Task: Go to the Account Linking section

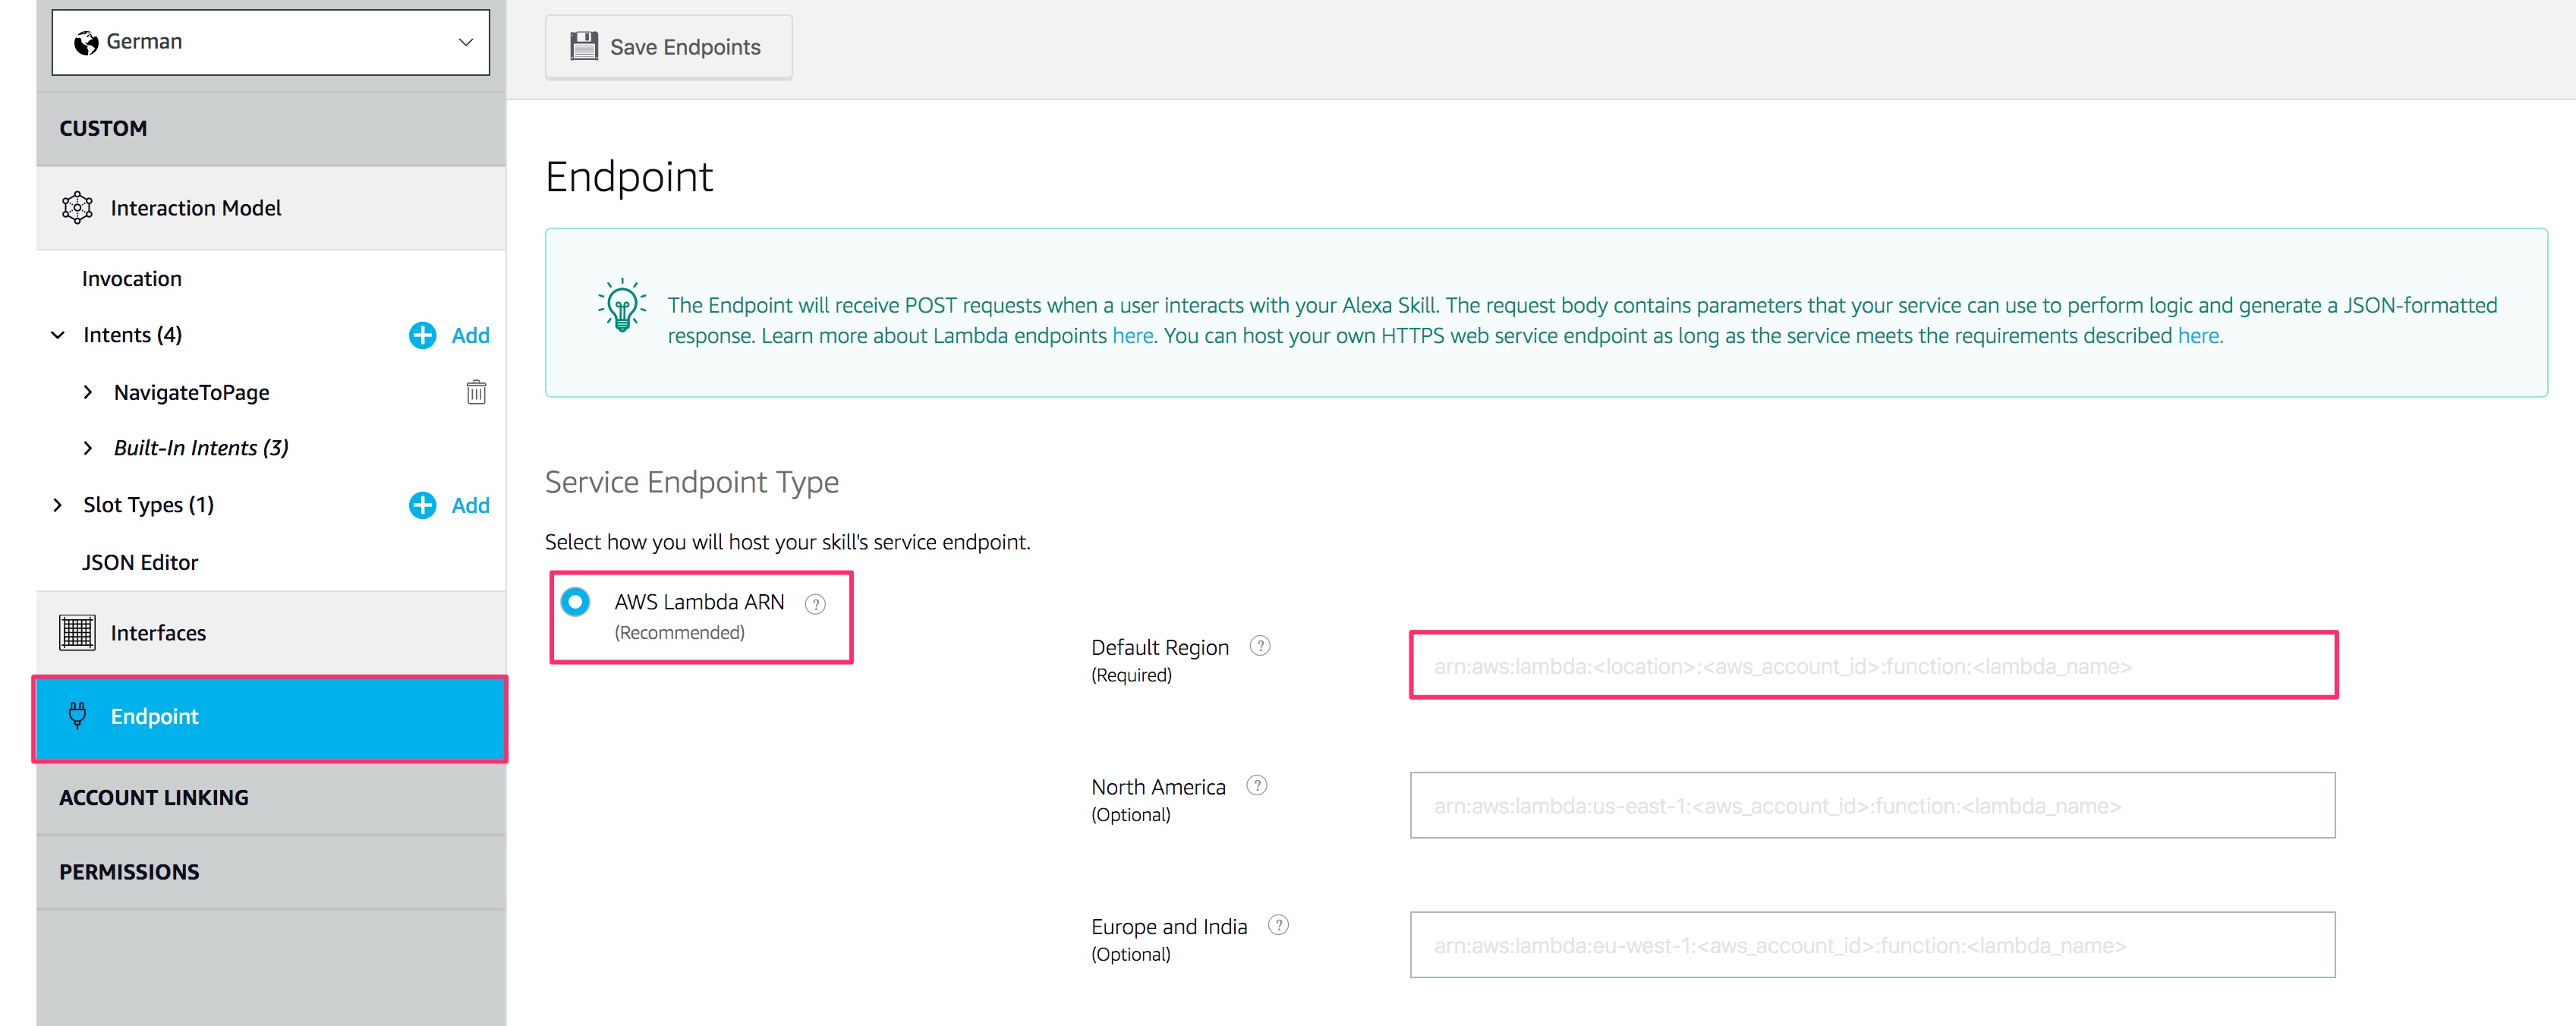Action: tap(154, 798)
